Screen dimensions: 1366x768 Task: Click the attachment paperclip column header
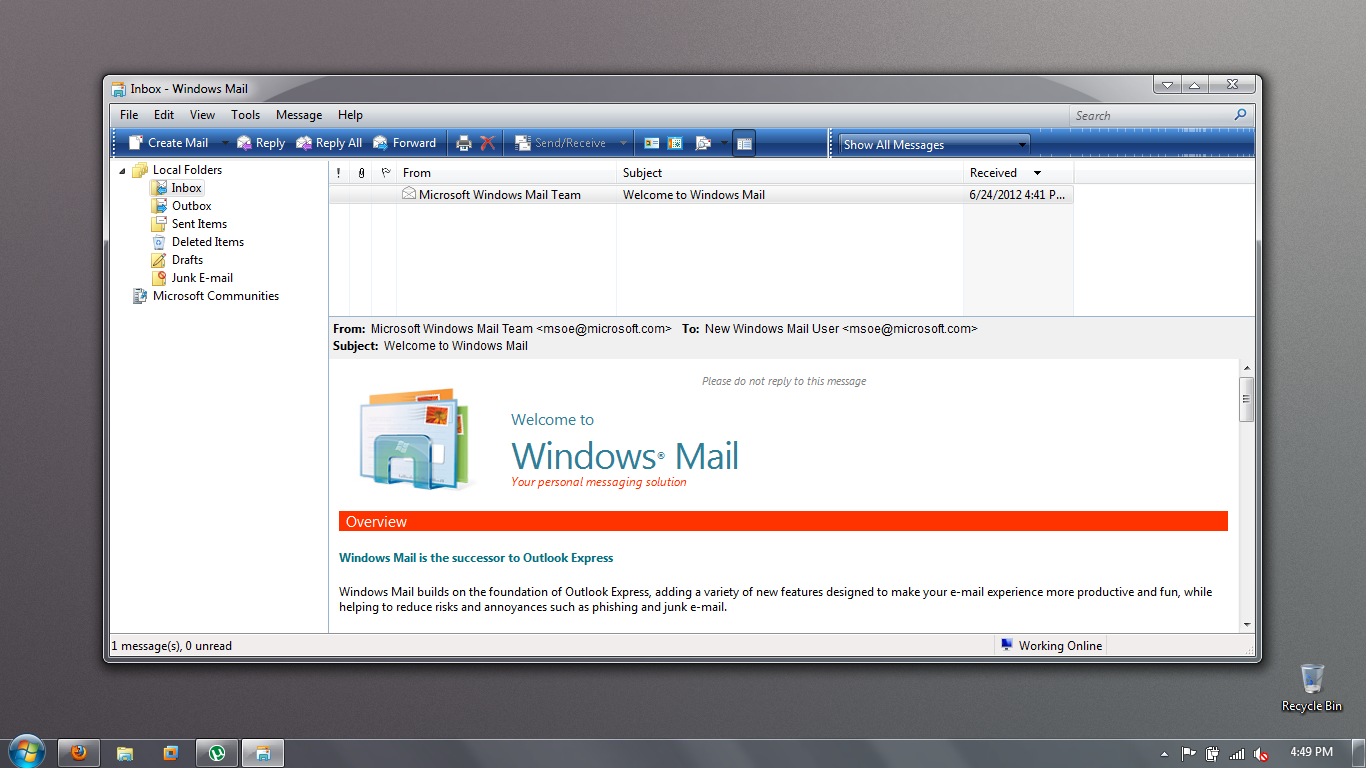361,172
